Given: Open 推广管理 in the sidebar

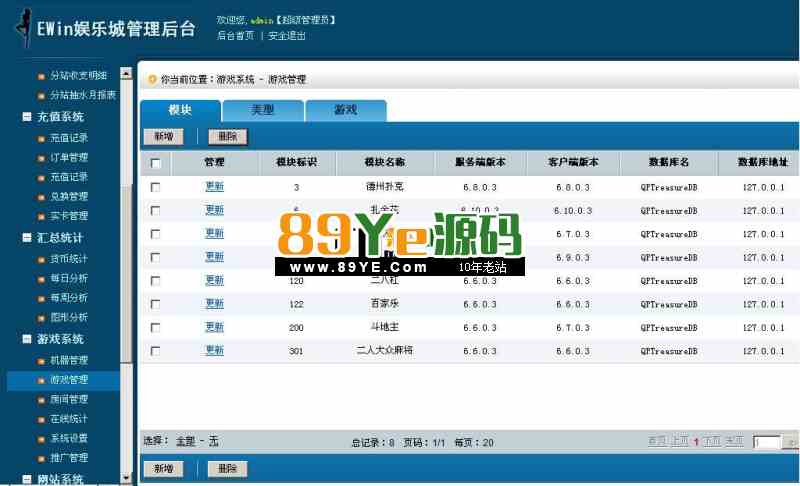Looking at the screenshot, I should click(69, 457).
